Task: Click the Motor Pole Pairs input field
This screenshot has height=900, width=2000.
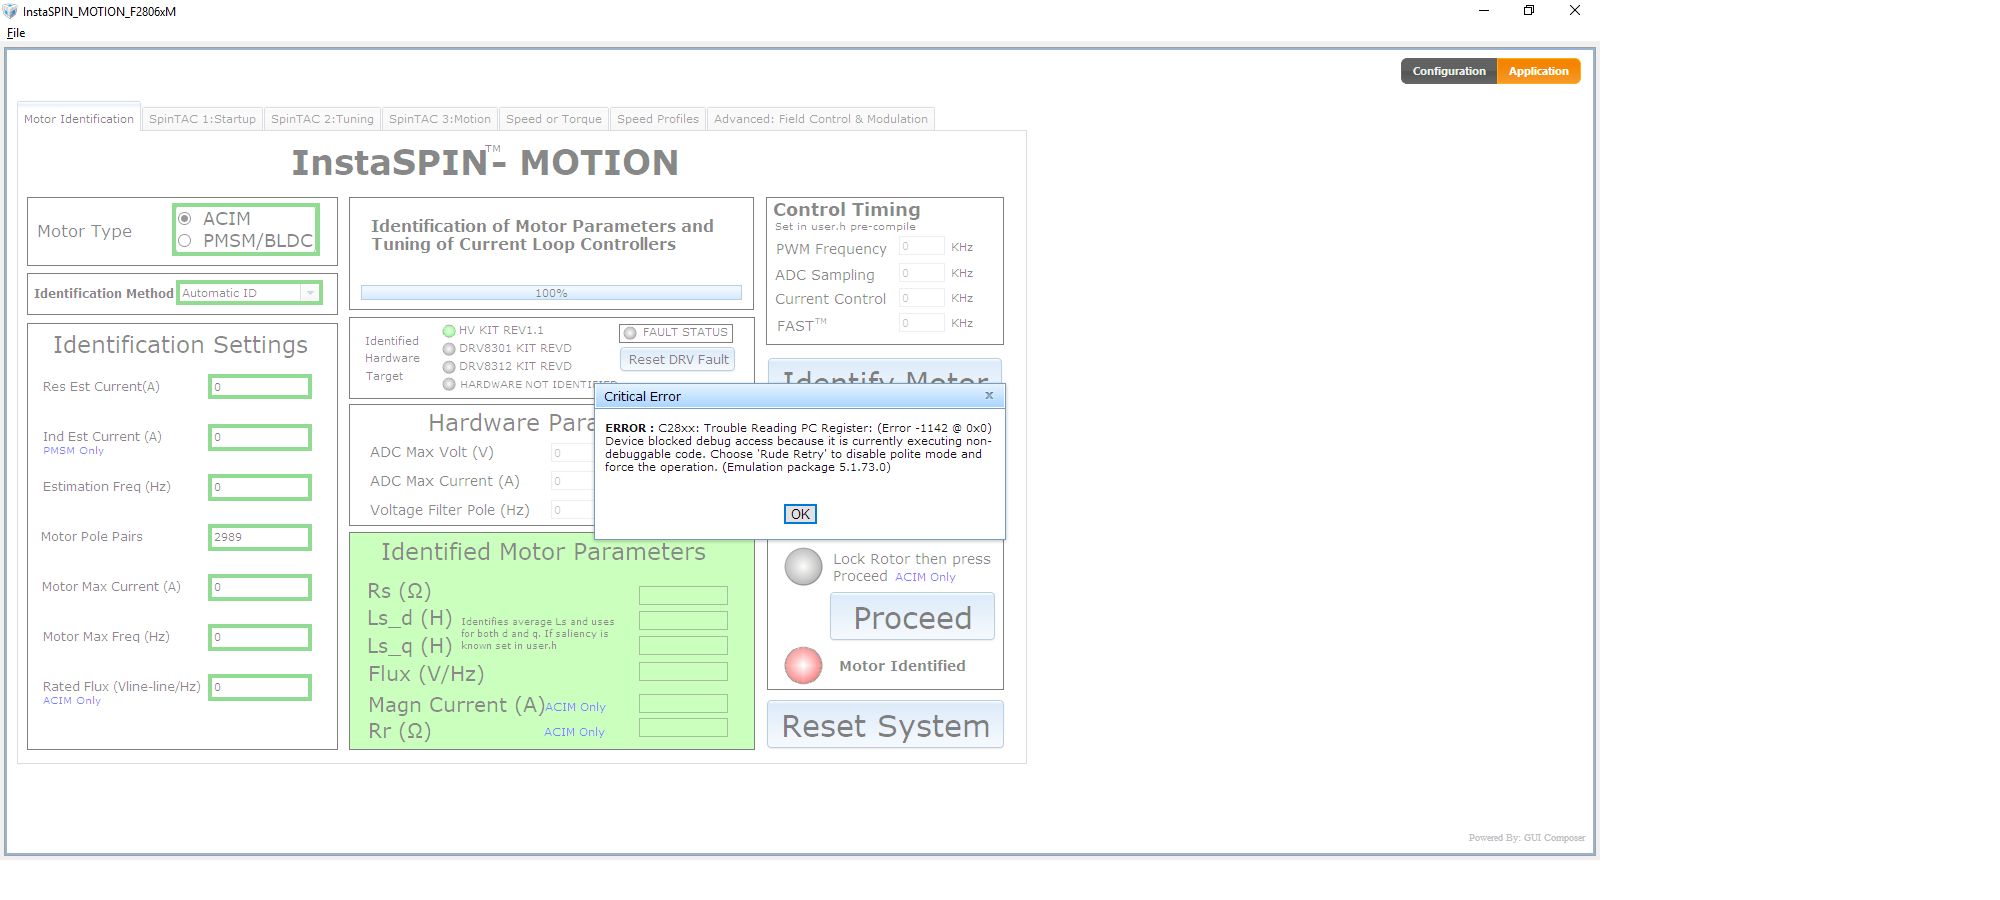Action: click(x=260, y=537)
